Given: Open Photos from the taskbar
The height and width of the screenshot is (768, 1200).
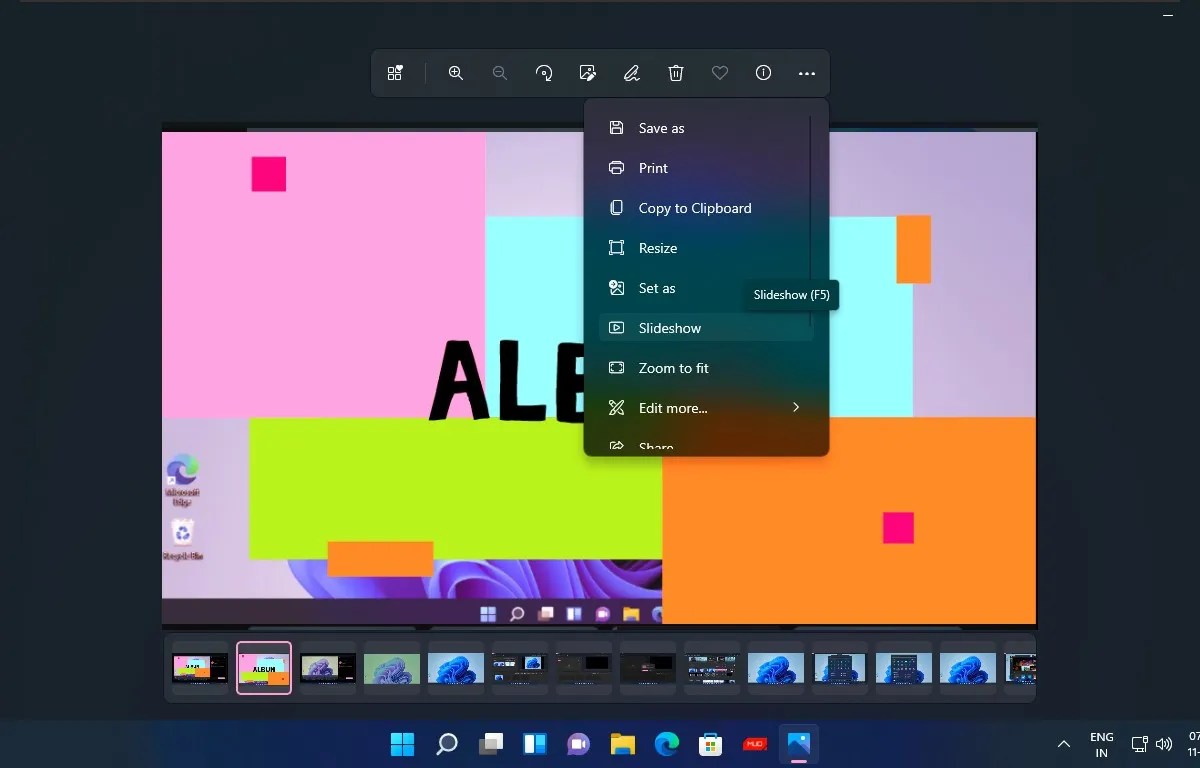Looking at the screenshot, I should coord(798,744).
